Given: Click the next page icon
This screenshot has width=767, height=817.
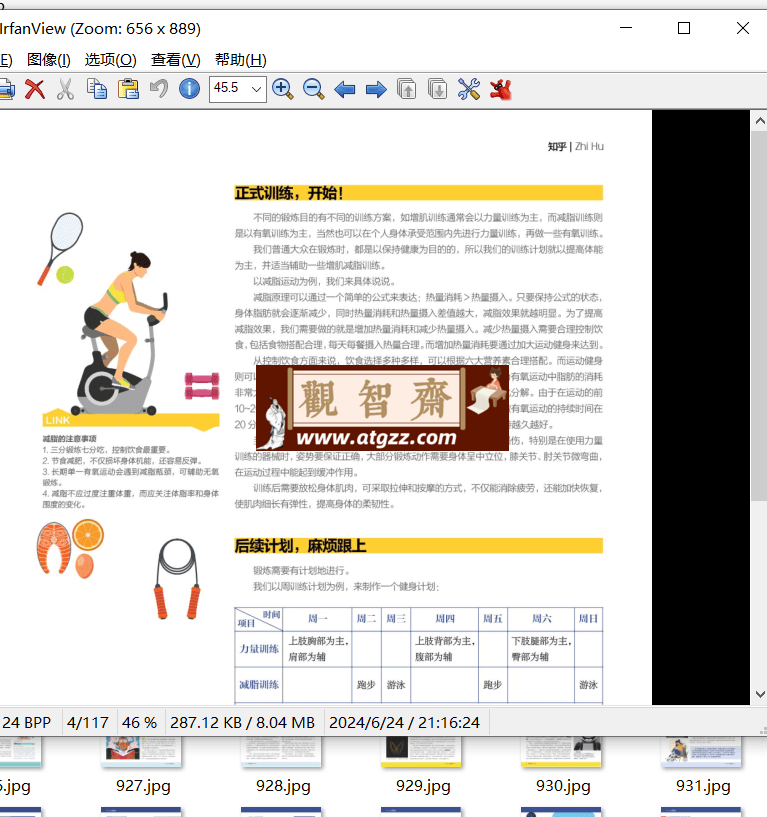Looking at the screenshot, I should click(438, 89).
